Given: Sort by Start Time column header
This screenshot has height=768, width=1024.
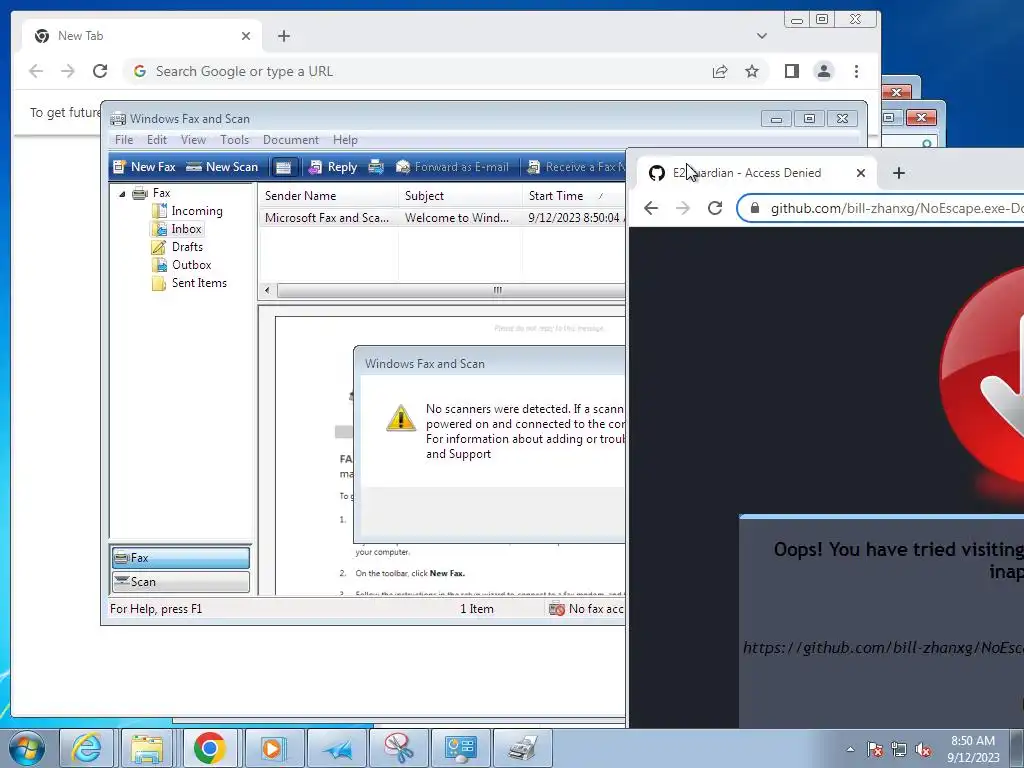Looking at the screenshot, I should click(x=574, y=196).
